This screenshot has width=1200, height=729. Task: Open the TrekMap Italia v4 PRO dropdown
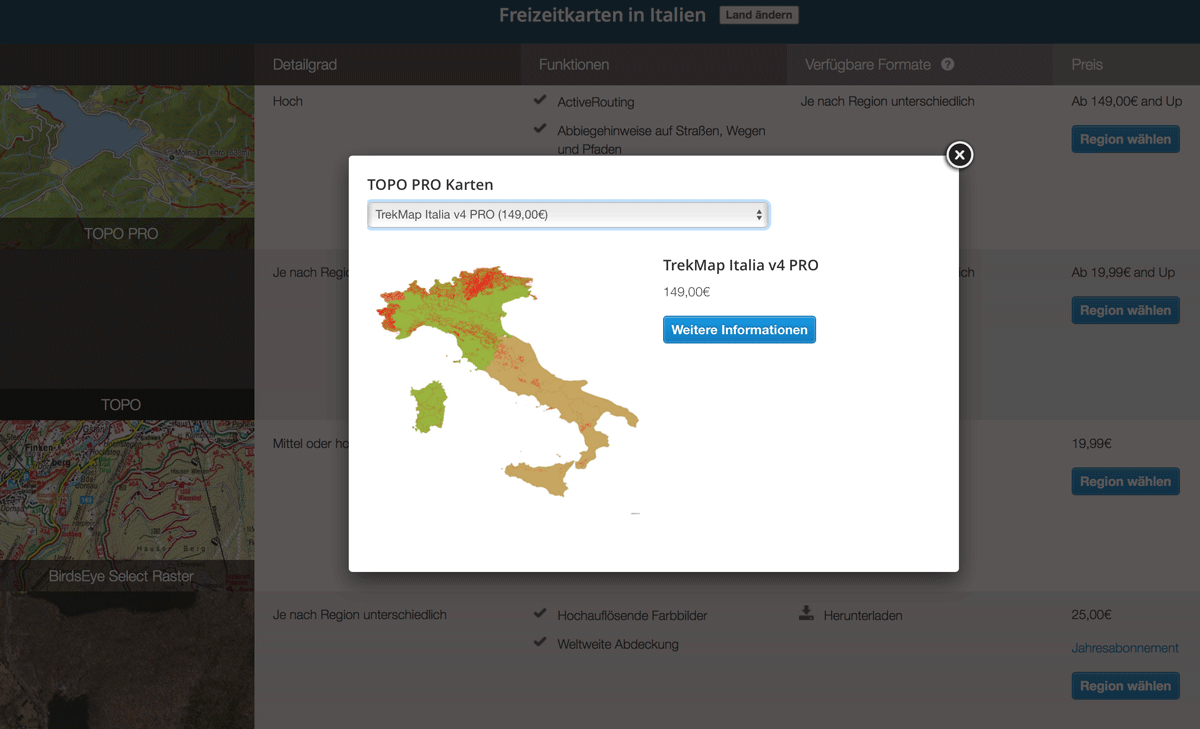(x=568, y=215)
